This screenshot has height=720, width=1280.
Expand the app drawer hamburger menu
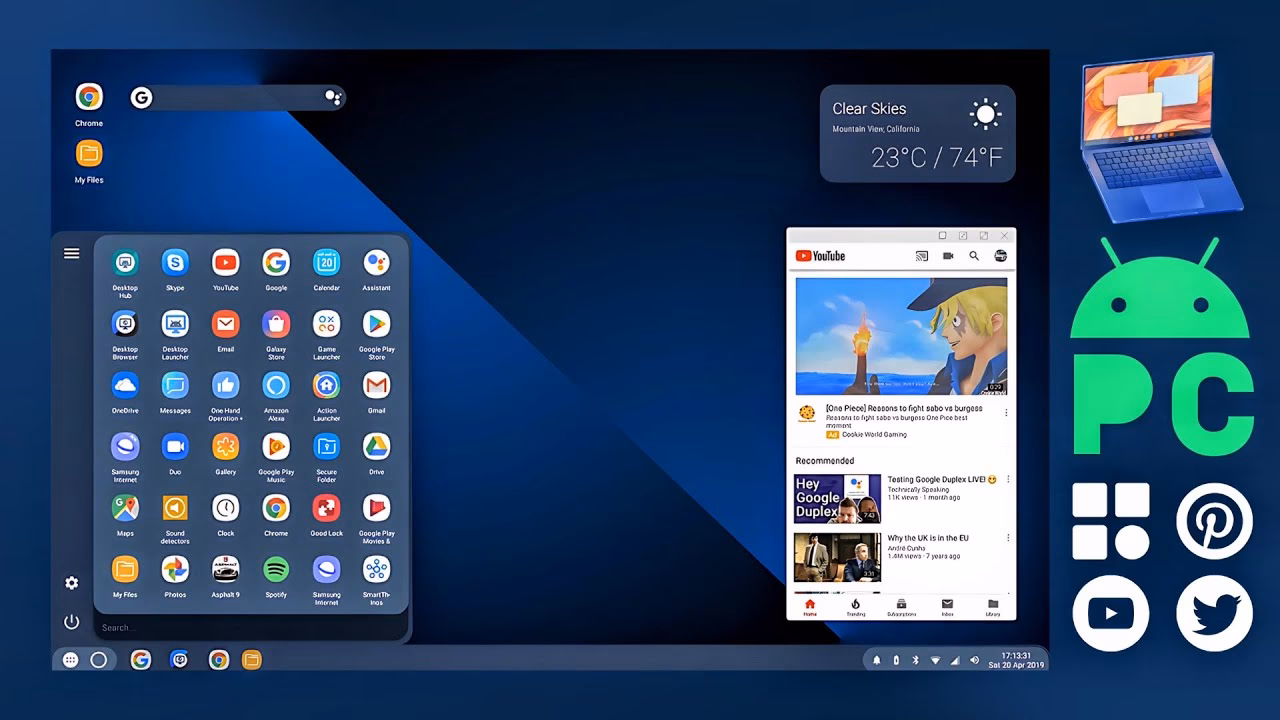[71, 253]
